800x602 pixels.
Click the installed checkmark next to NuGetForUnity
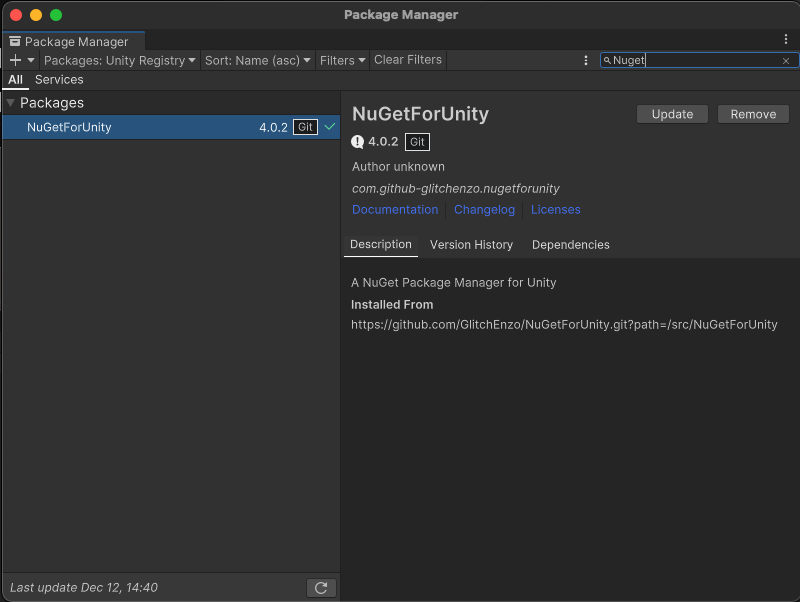pyautogui.click(x=330, y=127)
